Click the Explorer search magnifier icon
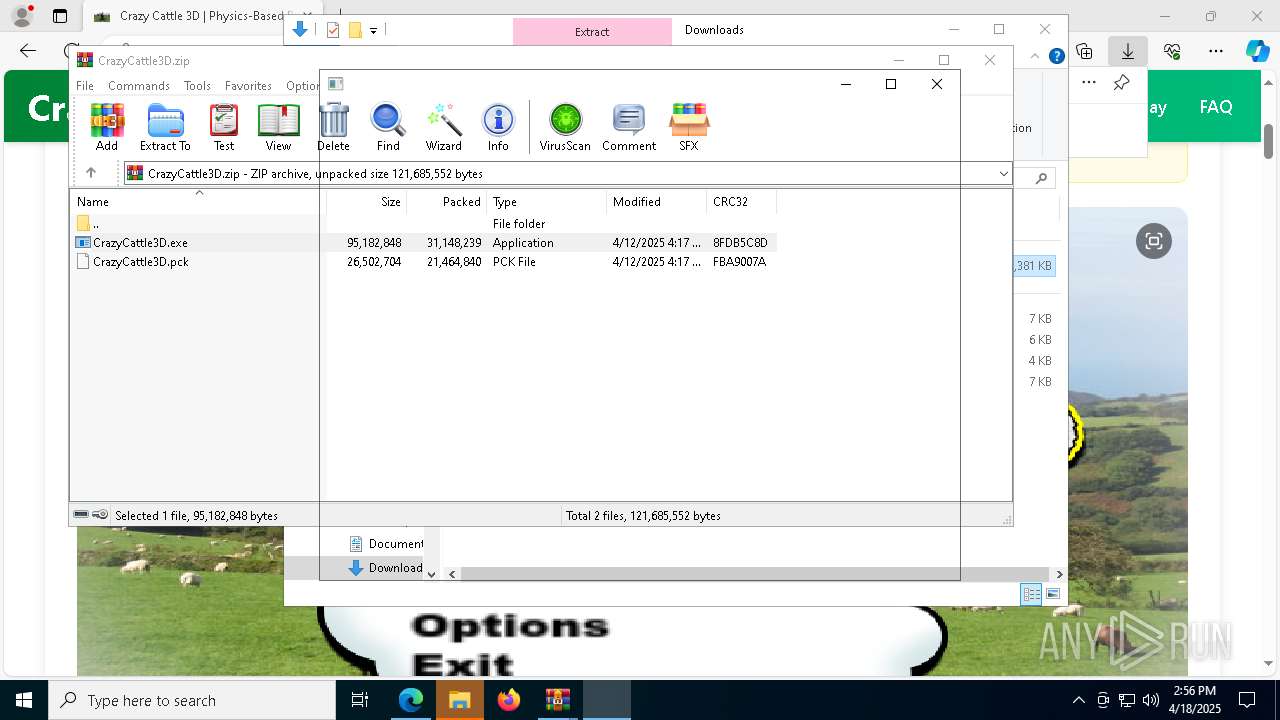 tap(1041, 178)
